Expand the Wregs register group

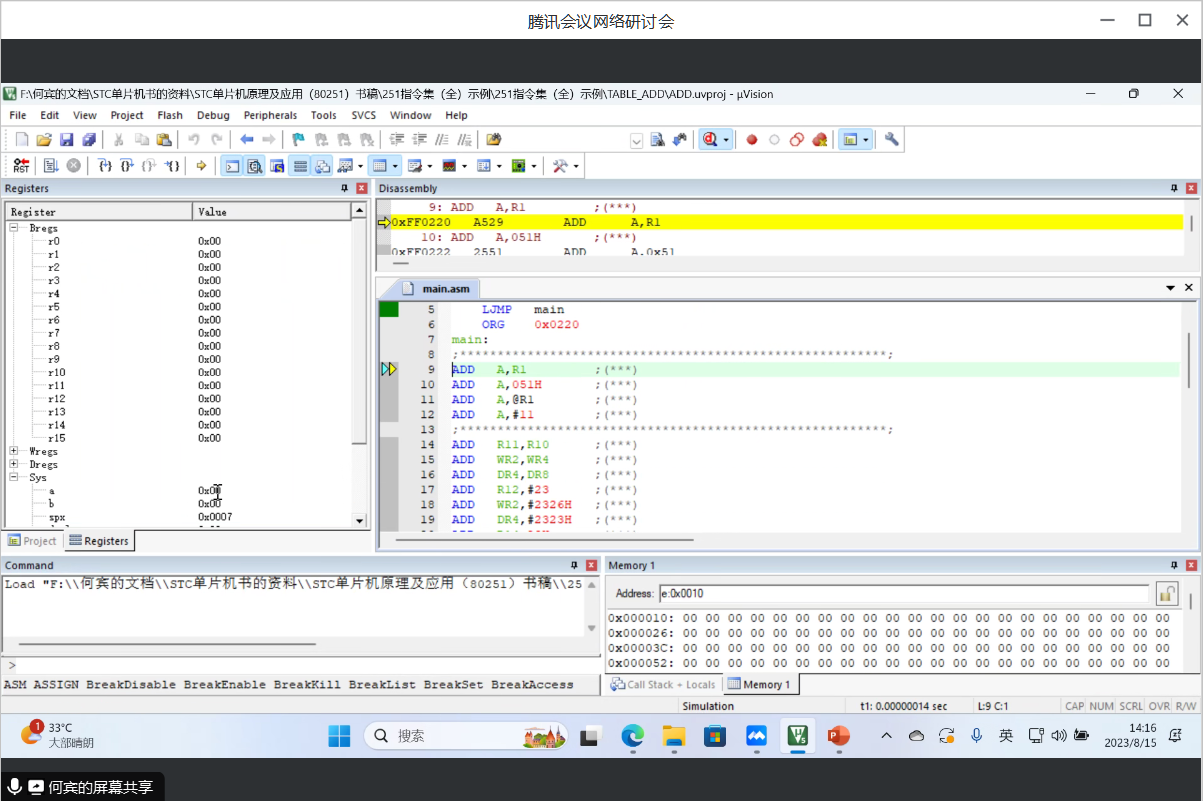pyautogui.click(x=14, y=452)
